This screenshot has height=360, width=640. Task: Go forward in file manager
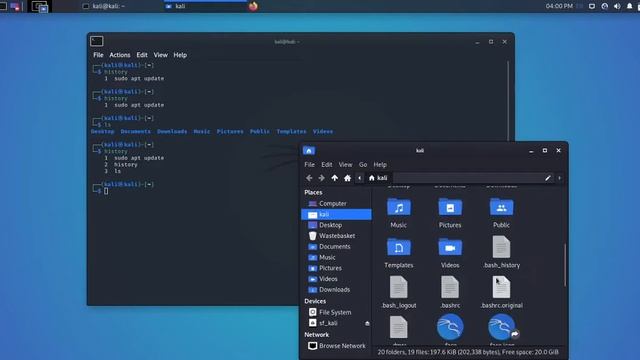click(322, 178)
